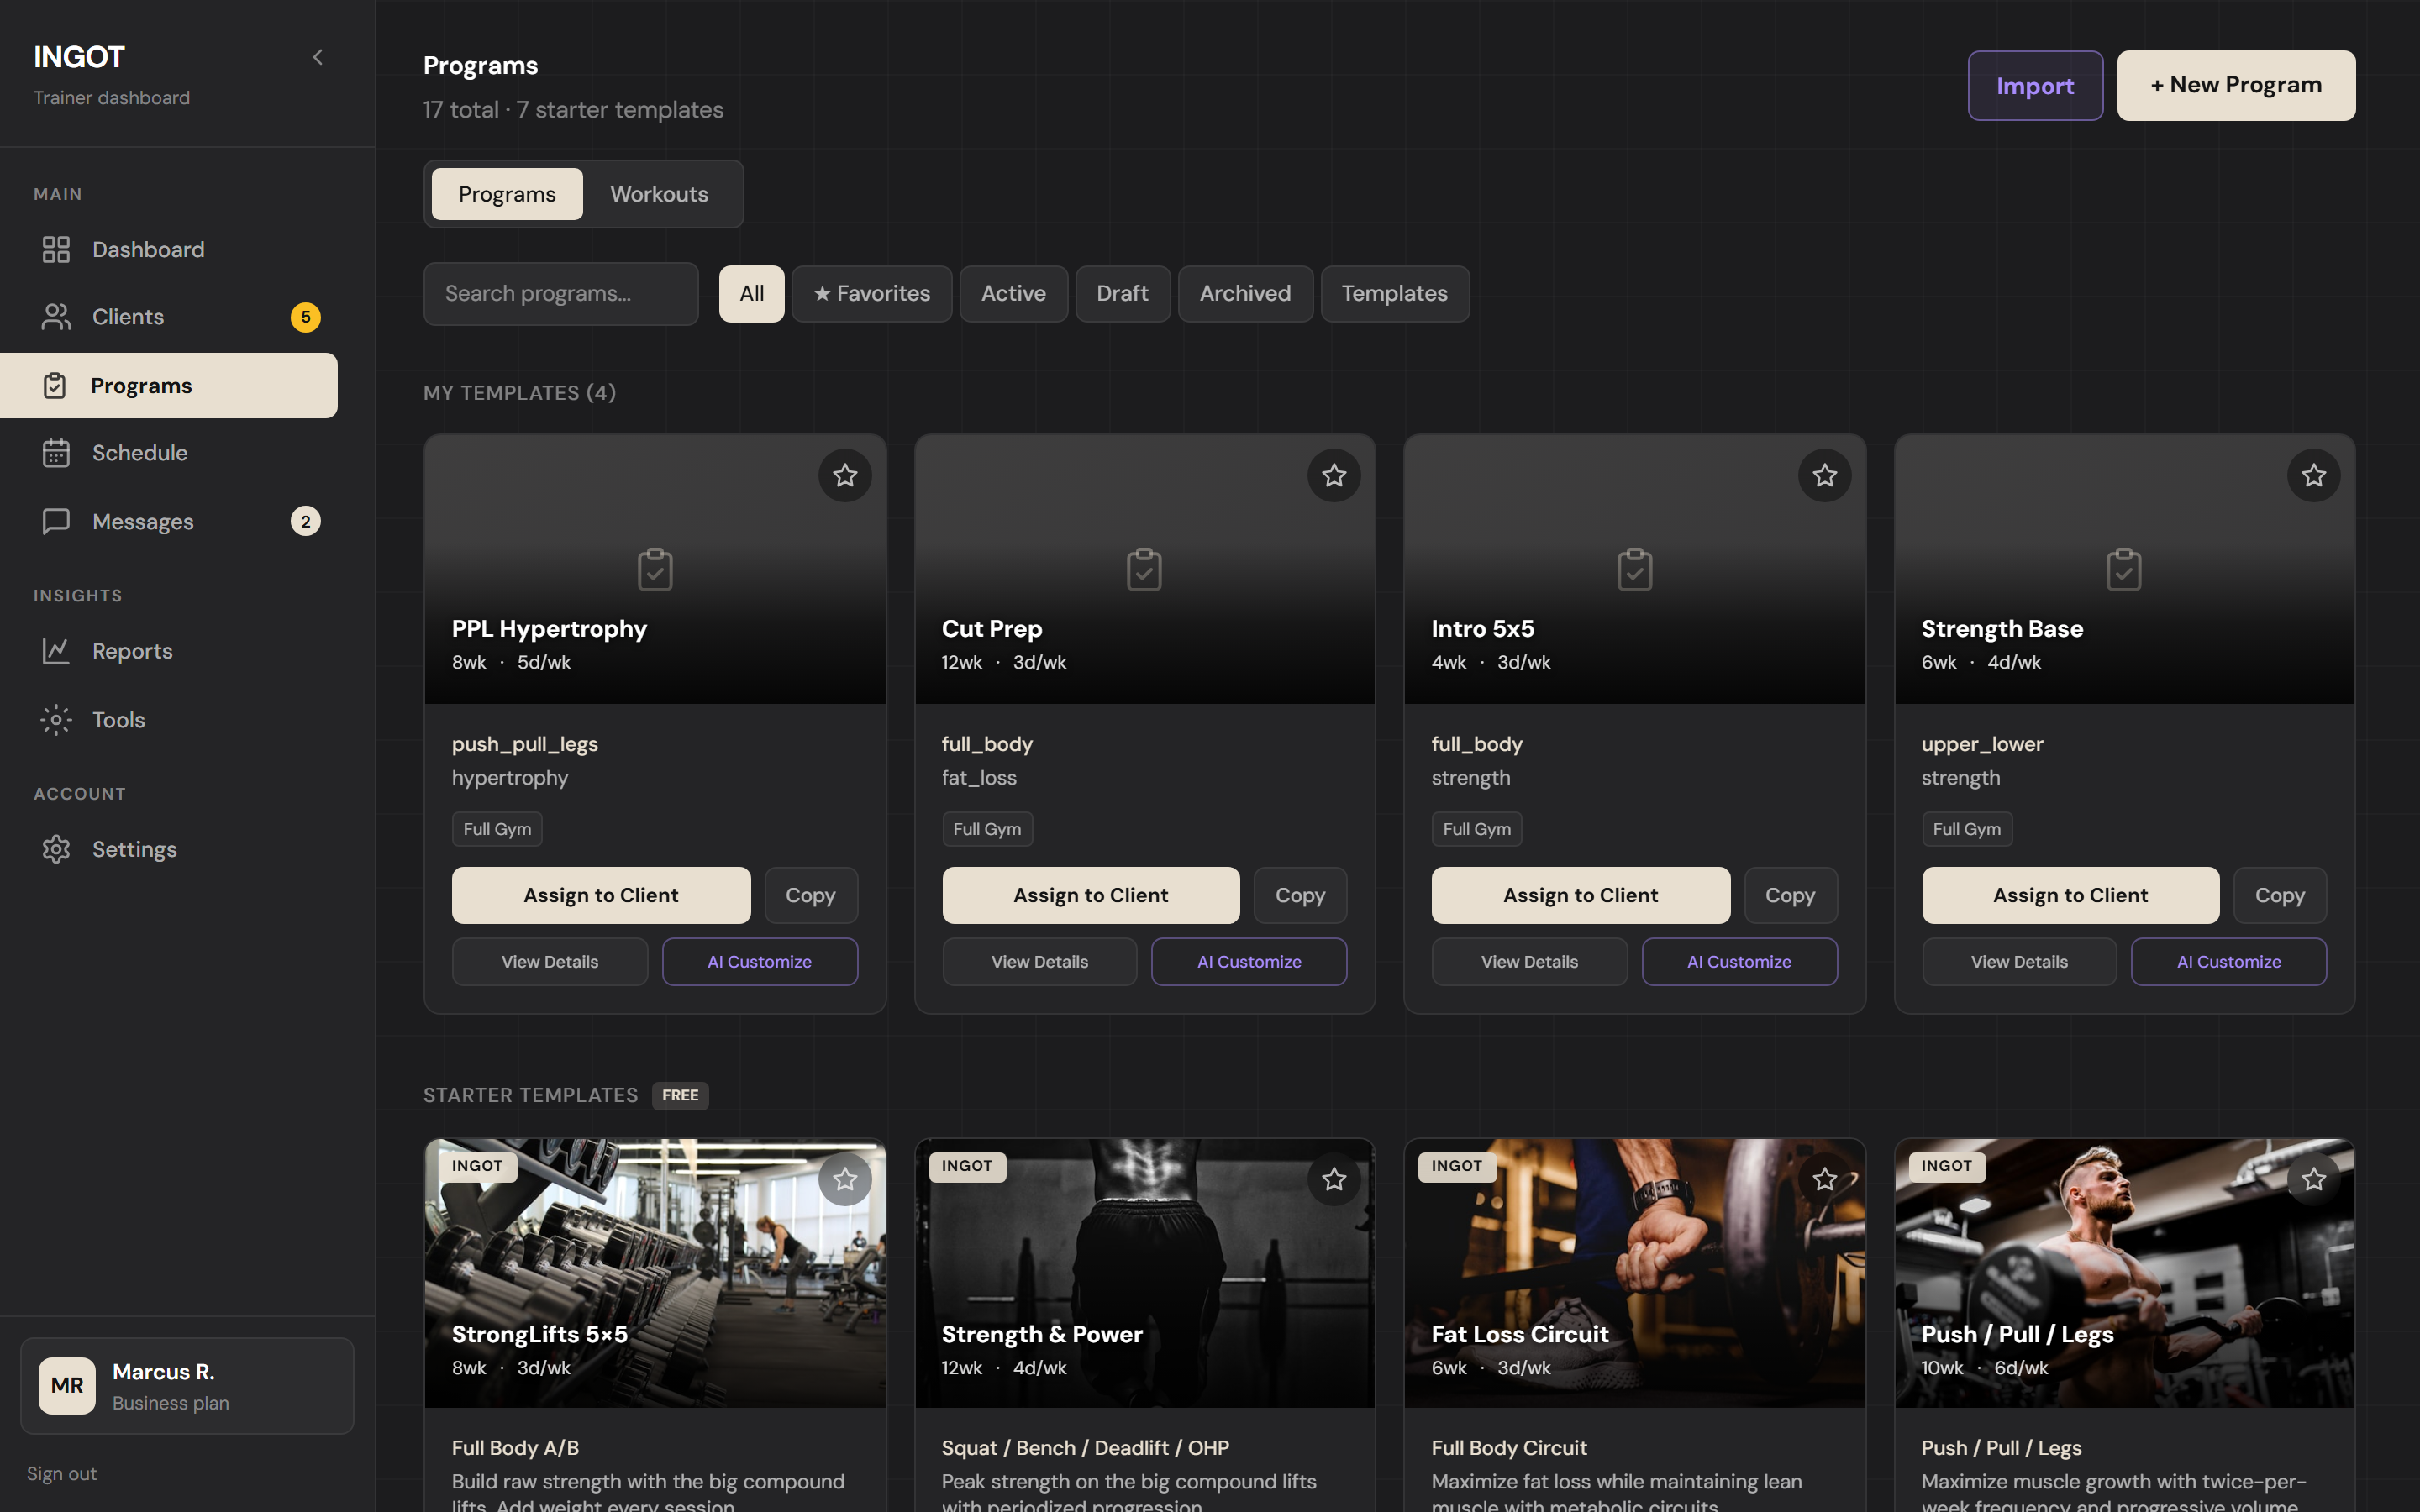Select the Programs tab

[x=507, y=194]
